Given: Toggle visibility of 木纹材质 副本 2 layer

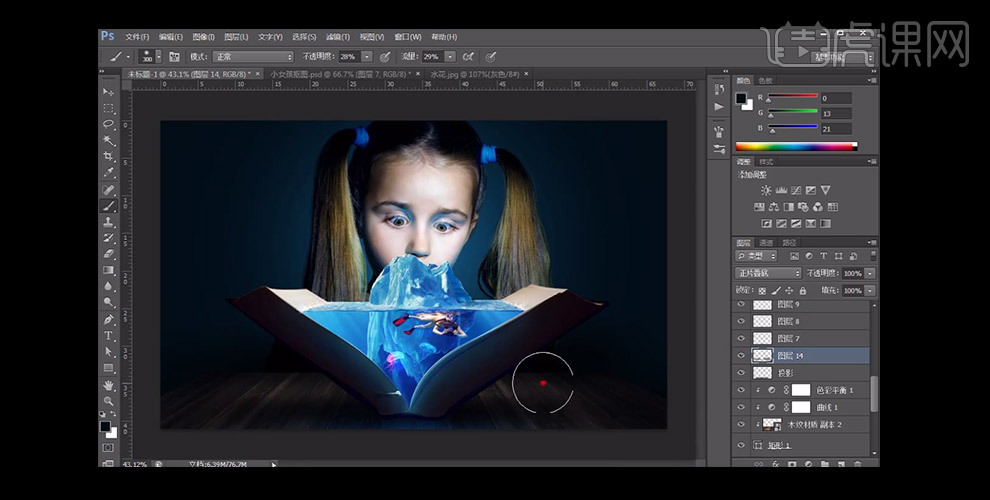Looking at the screenshot, I should click(x=741, y=425).
